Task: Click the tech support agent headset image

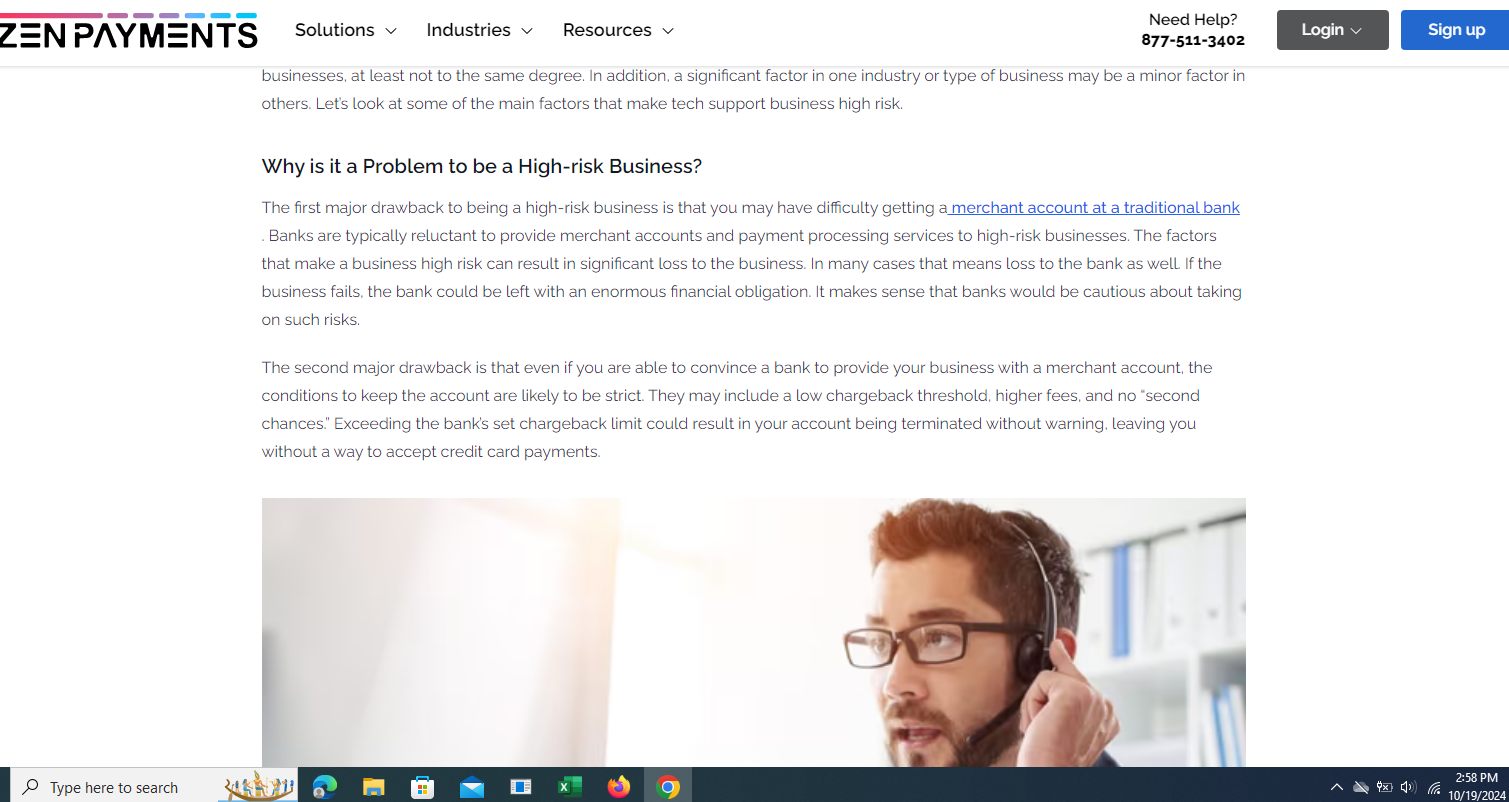Action: point(754,632)
